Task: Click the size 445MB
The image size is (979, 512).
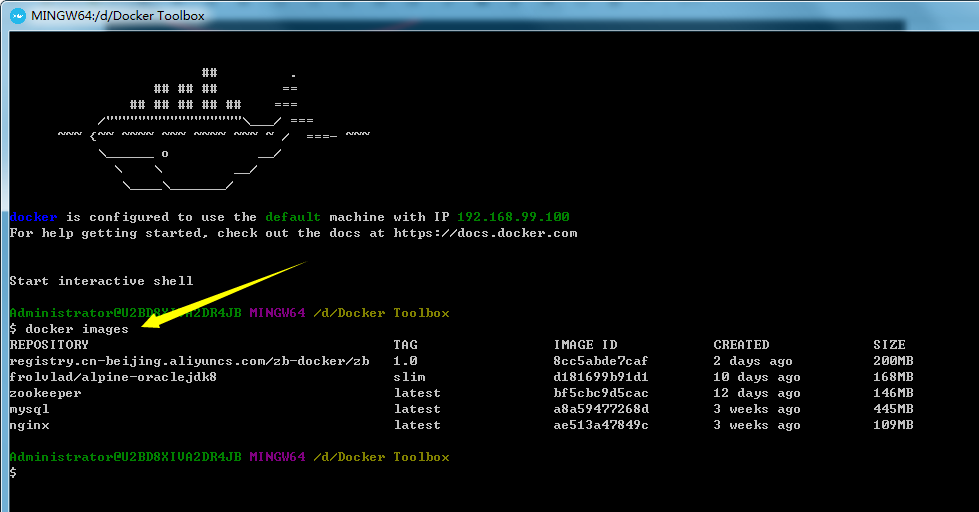Action: [893, 409]
